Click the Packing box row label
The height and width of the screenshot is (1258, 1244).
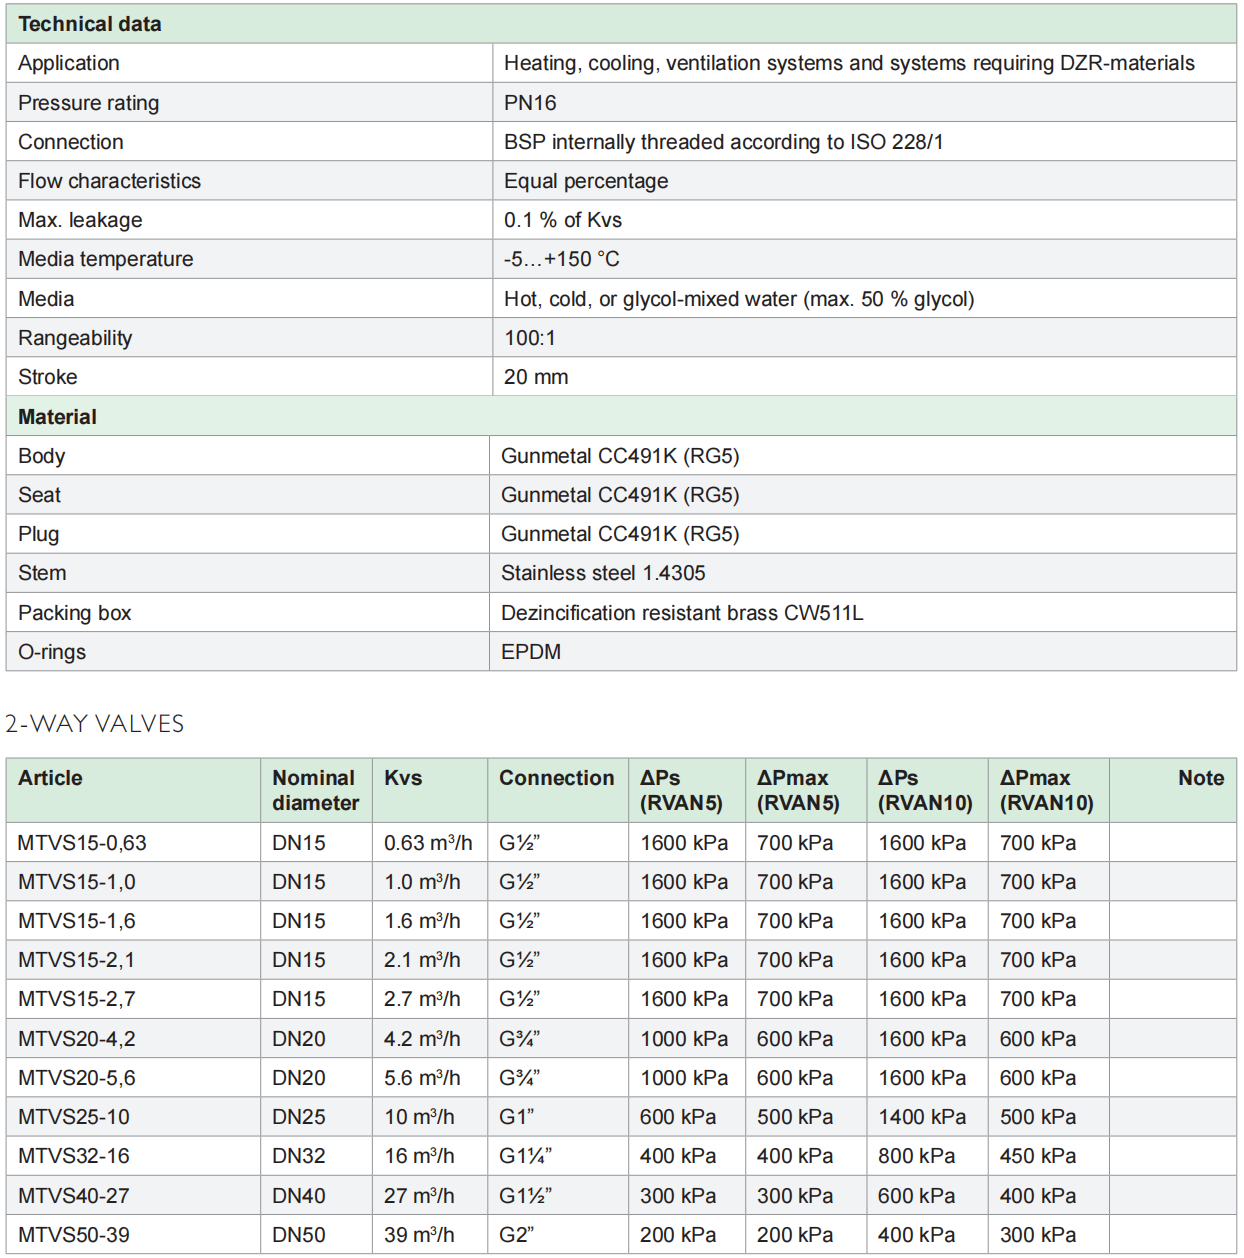75,613
